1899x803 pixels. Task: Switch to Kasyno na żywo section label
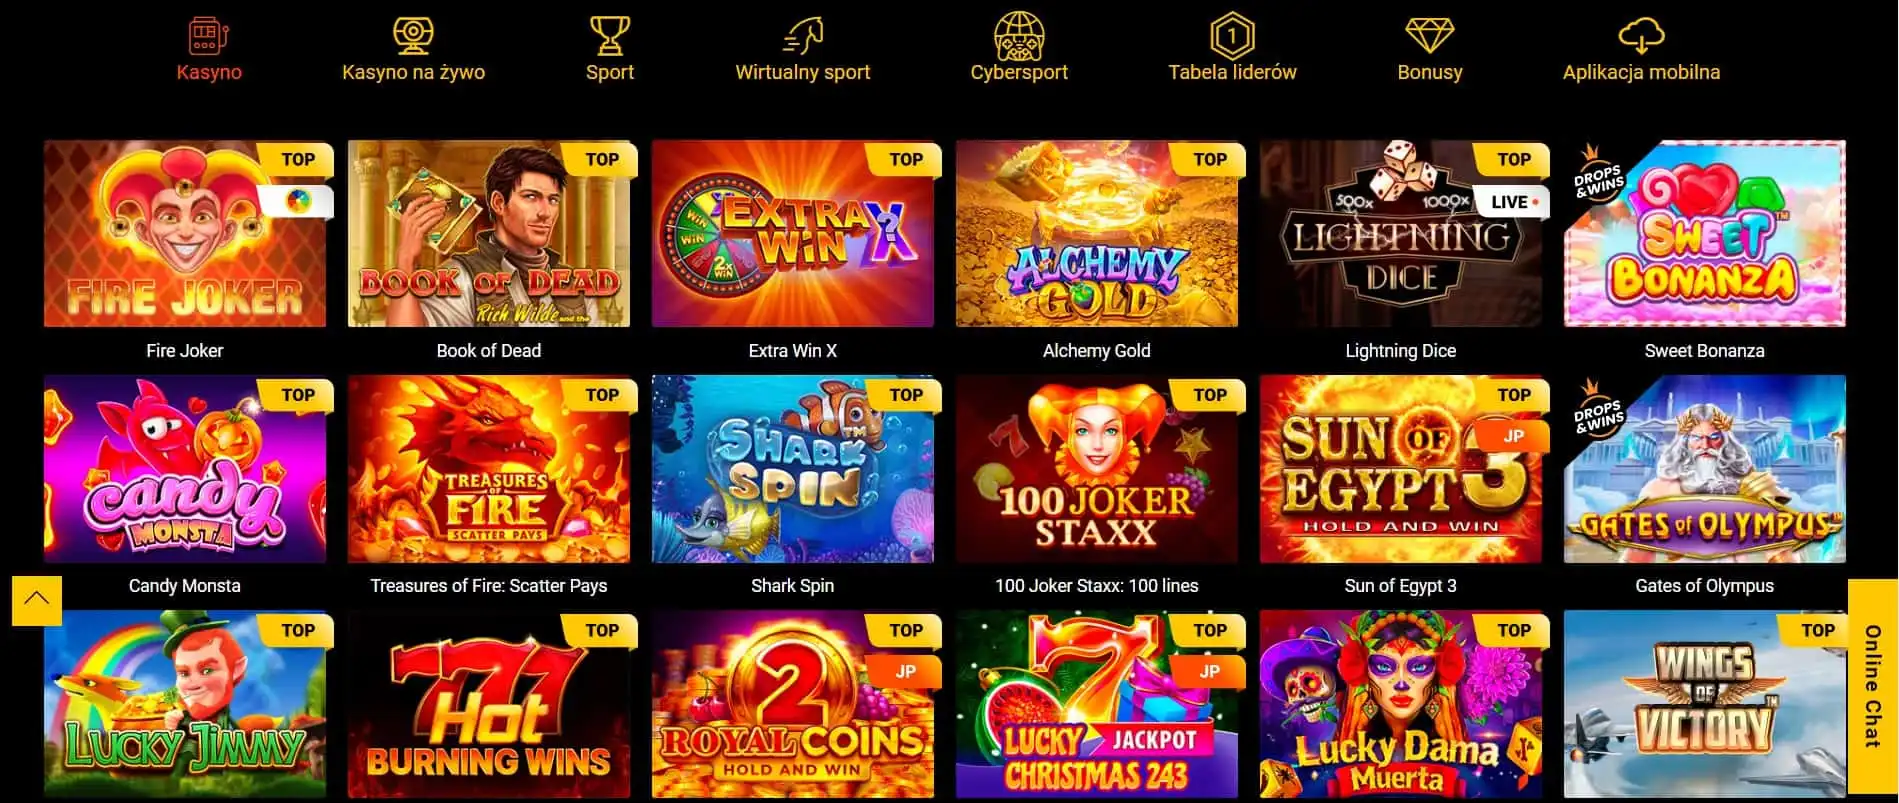tap(413, 72)
